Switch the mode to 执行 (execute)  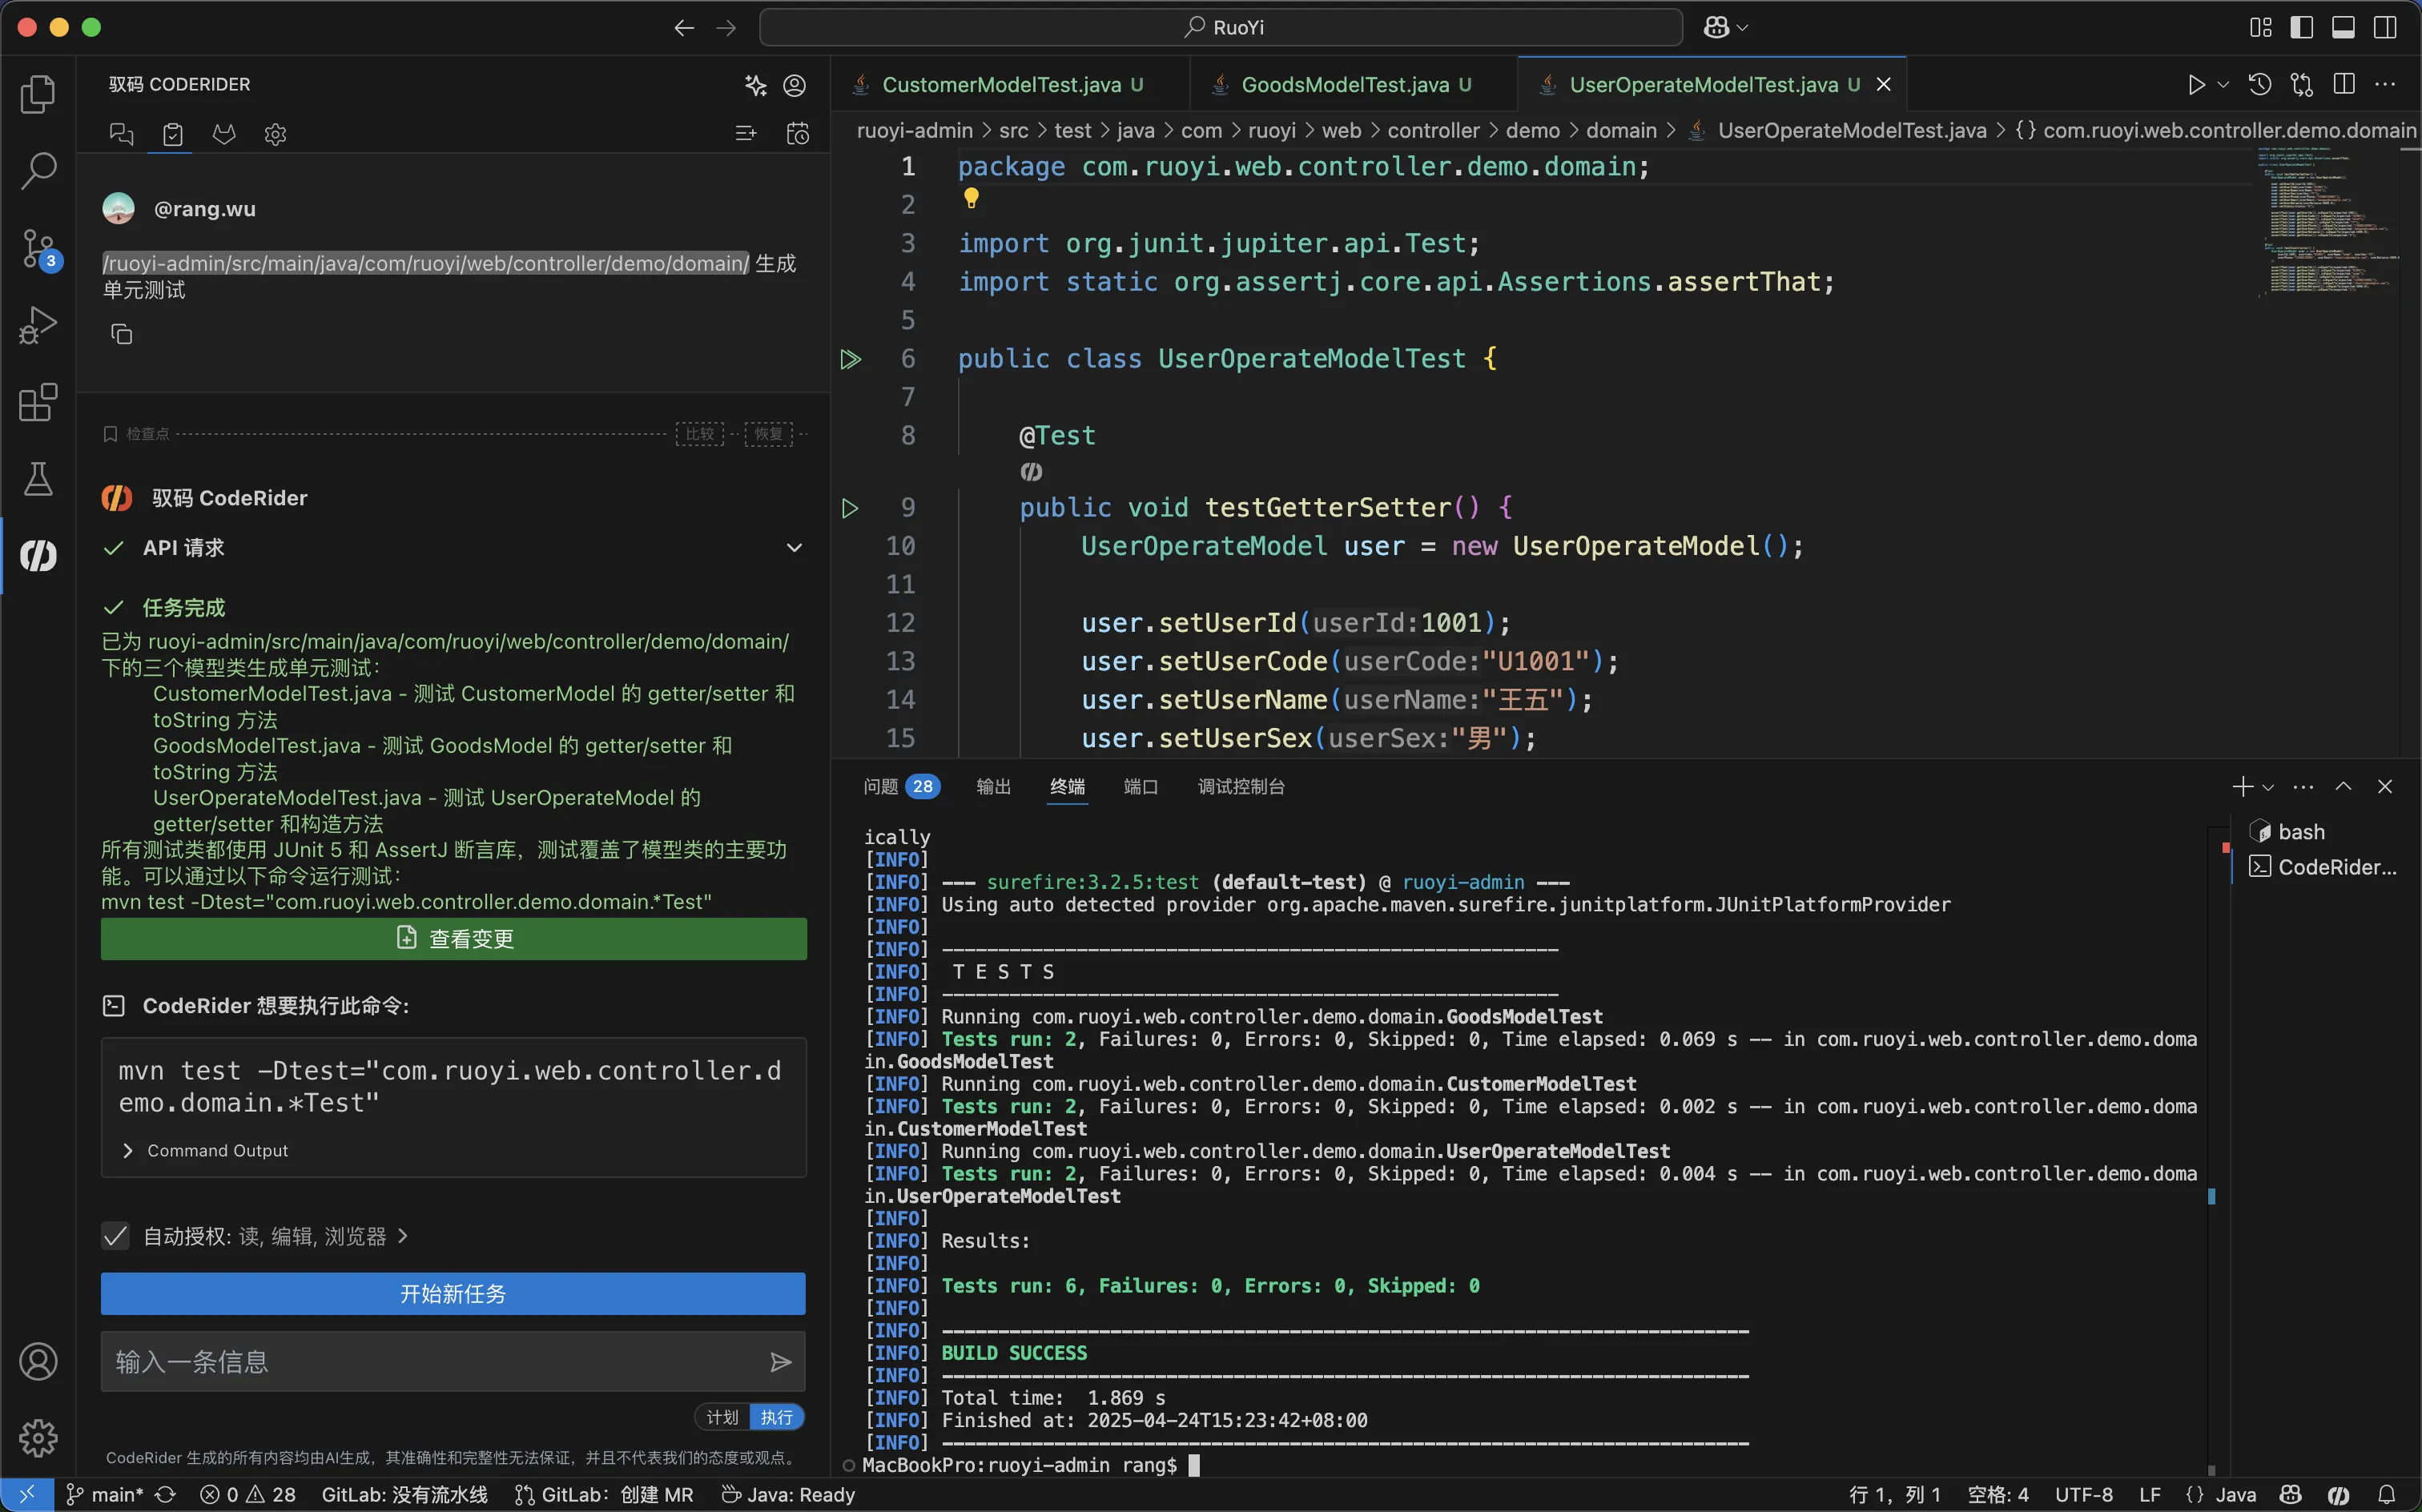click(776, 1417)
